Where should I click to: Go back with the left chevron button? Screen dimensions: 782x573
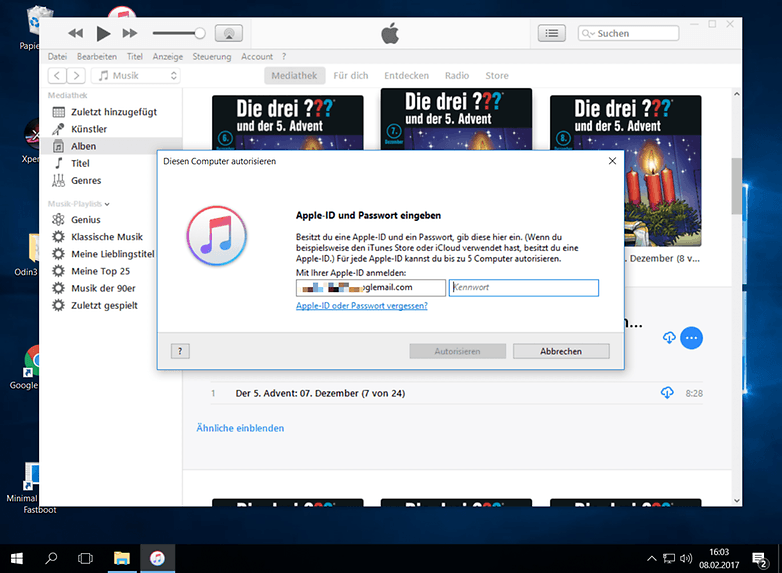pos(57,76)
